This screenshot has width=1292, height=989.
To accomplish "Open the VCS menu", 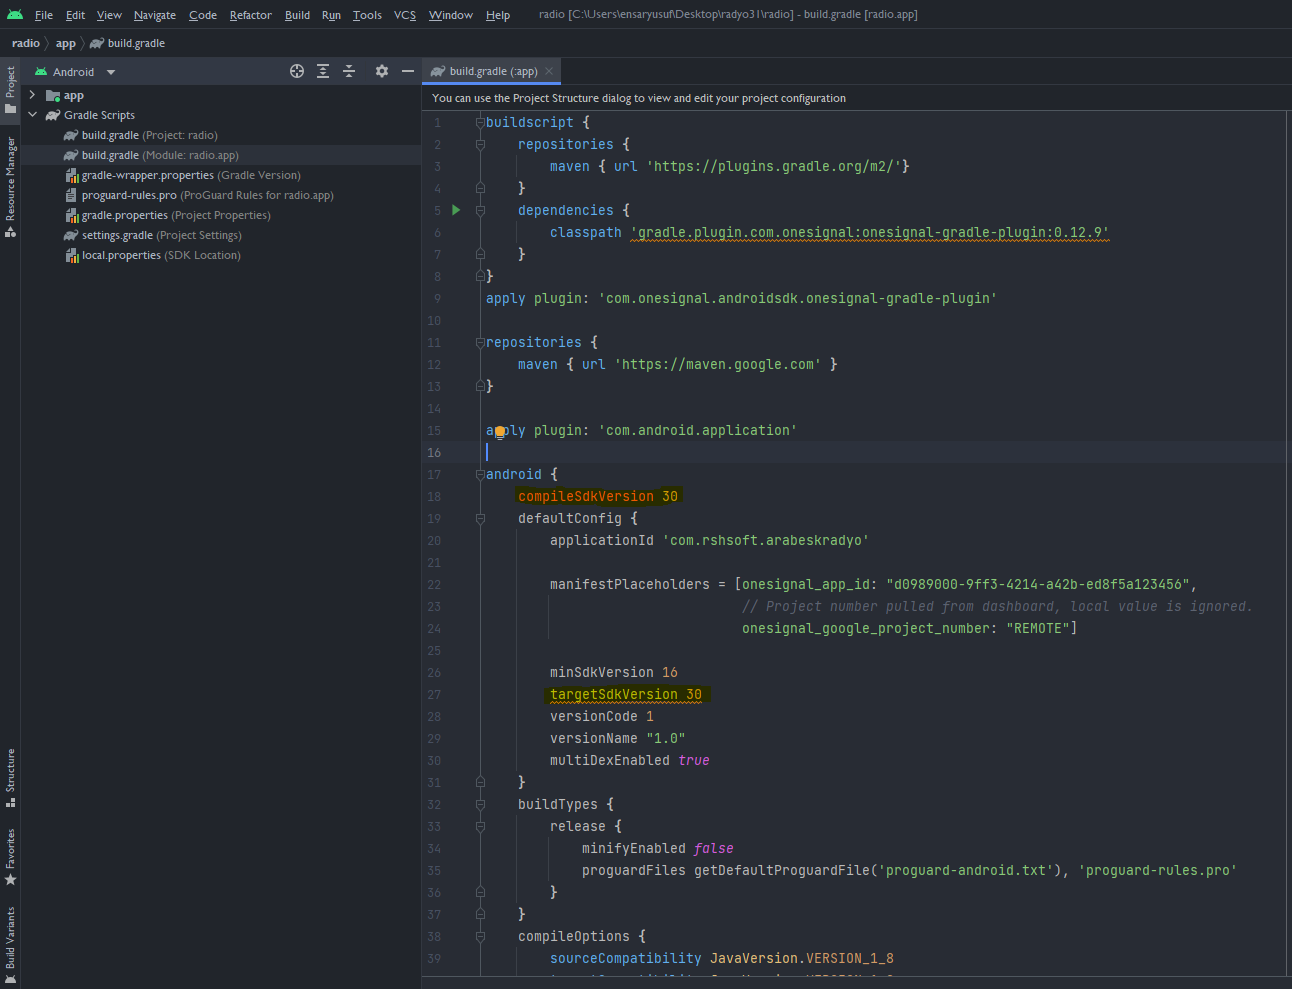I will click(x=405, y=15).
